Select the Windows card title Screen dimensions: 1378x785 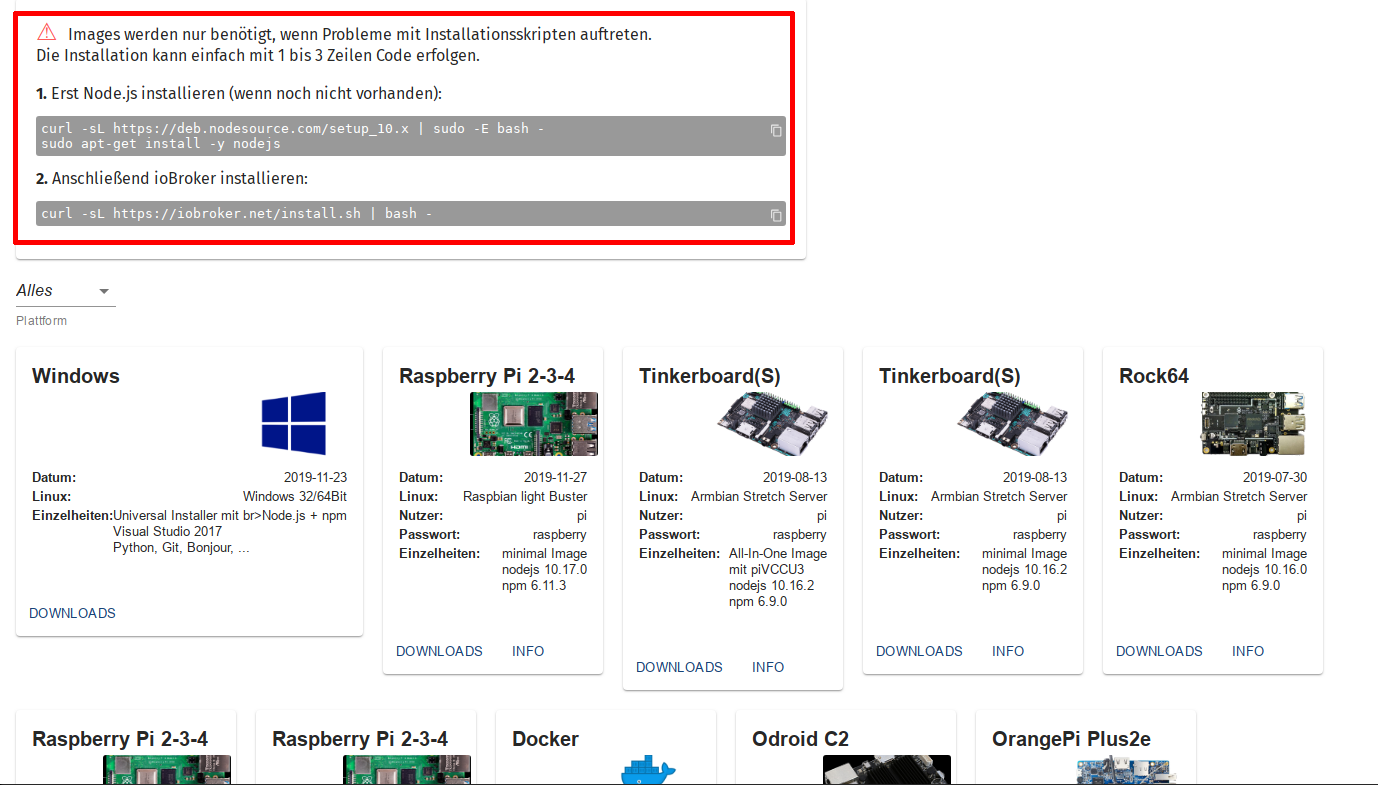pos(76,376)
